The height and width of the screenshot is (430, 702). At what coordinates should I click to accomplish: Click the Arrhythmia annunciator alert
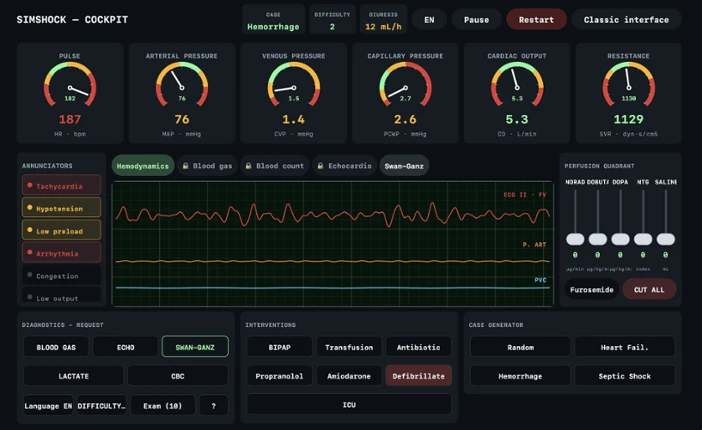coord(61,253)
